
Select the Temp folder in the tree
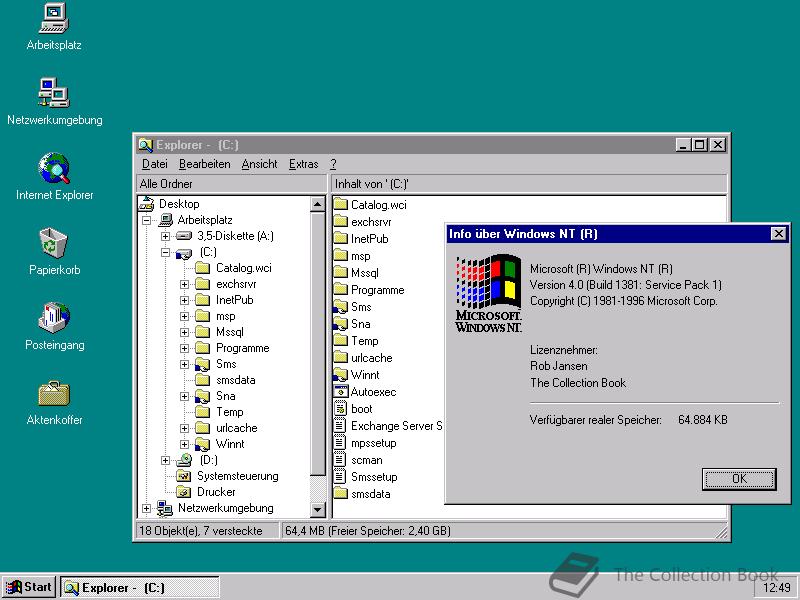point(230,412)
